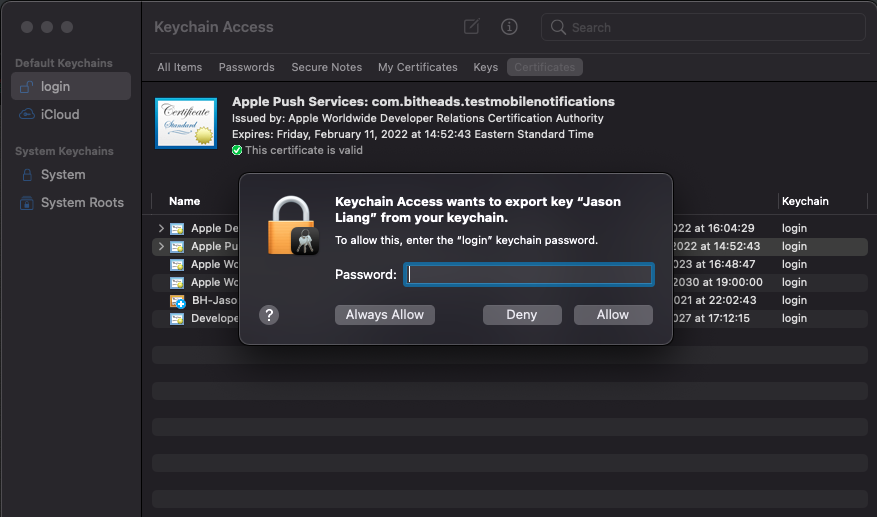Click the Issued by certificate authority line
This screenshot has width=877, height=517.
(x=418, y=118)
